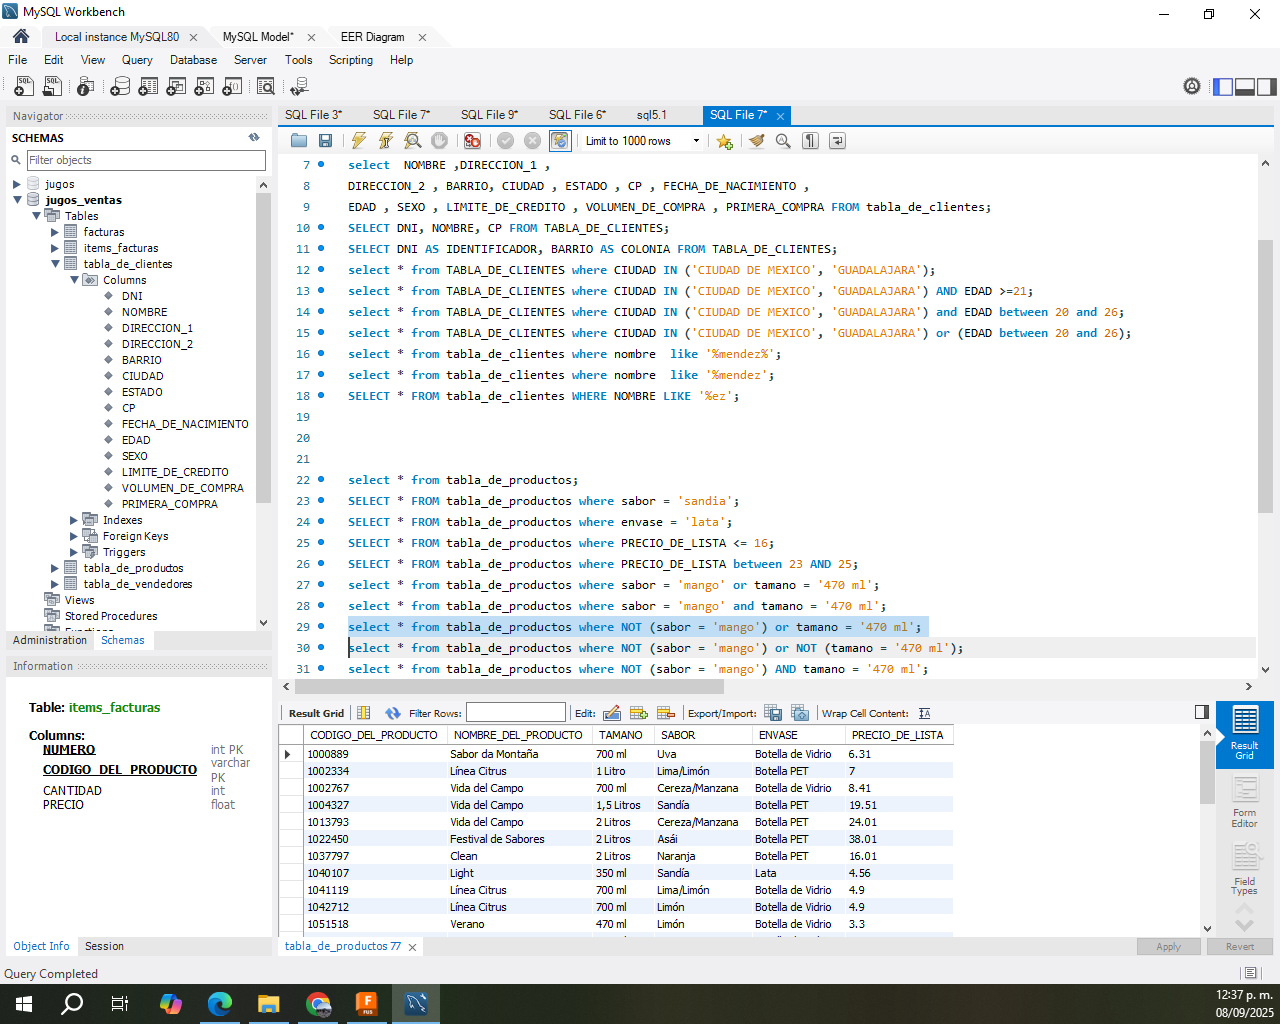The image size is (1280, 1024).
Task: Execute statement under the keyboard cursor
Action: [x=386, y=141]
